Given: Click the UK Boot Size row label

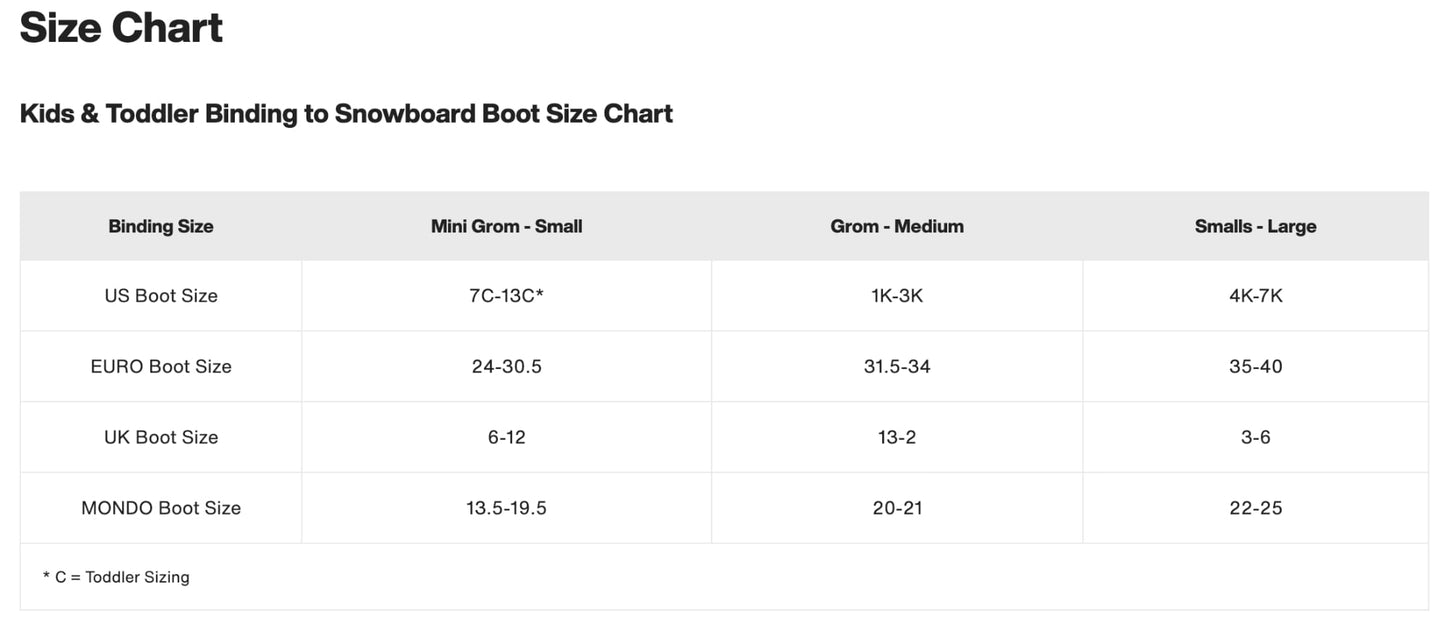Looking at the screenshot, I should [x=161, y=437].
